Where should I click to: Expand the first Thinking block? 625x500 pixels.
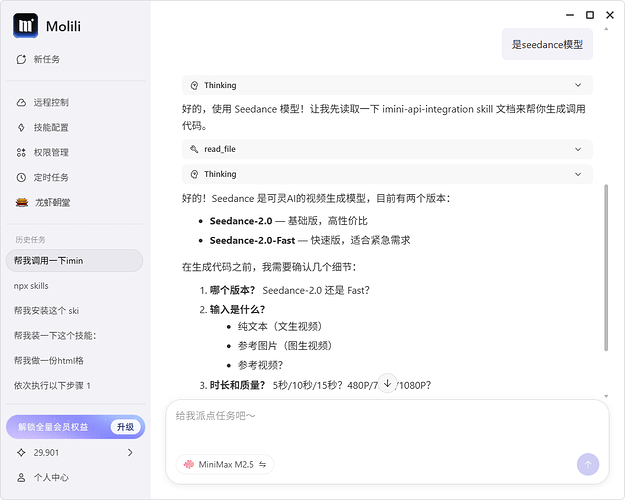point(387,85)
